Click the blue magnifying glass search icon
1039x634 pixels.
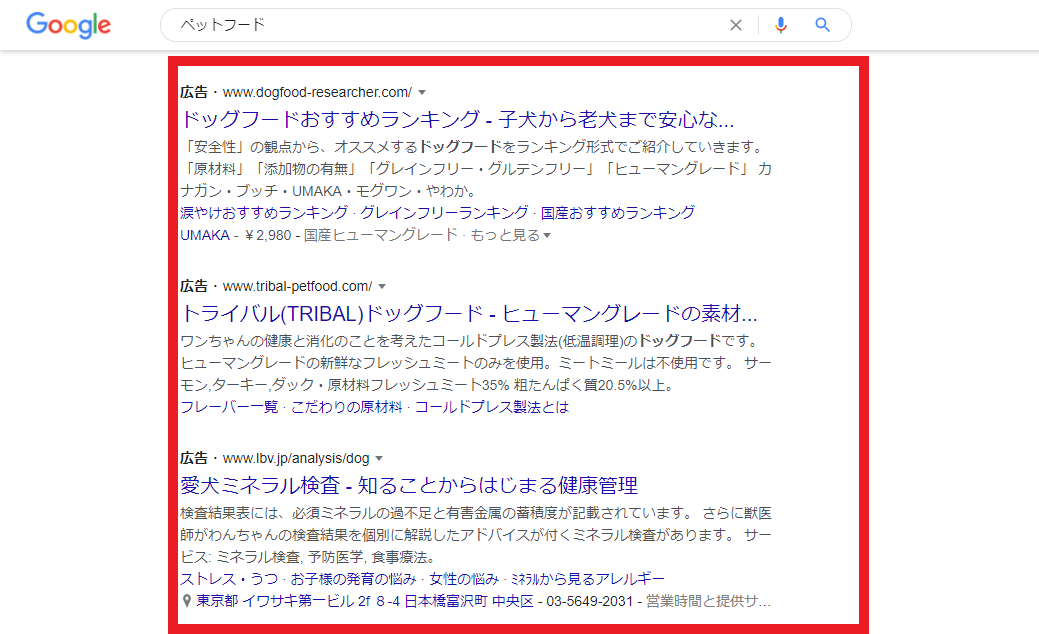coord(822,25)
